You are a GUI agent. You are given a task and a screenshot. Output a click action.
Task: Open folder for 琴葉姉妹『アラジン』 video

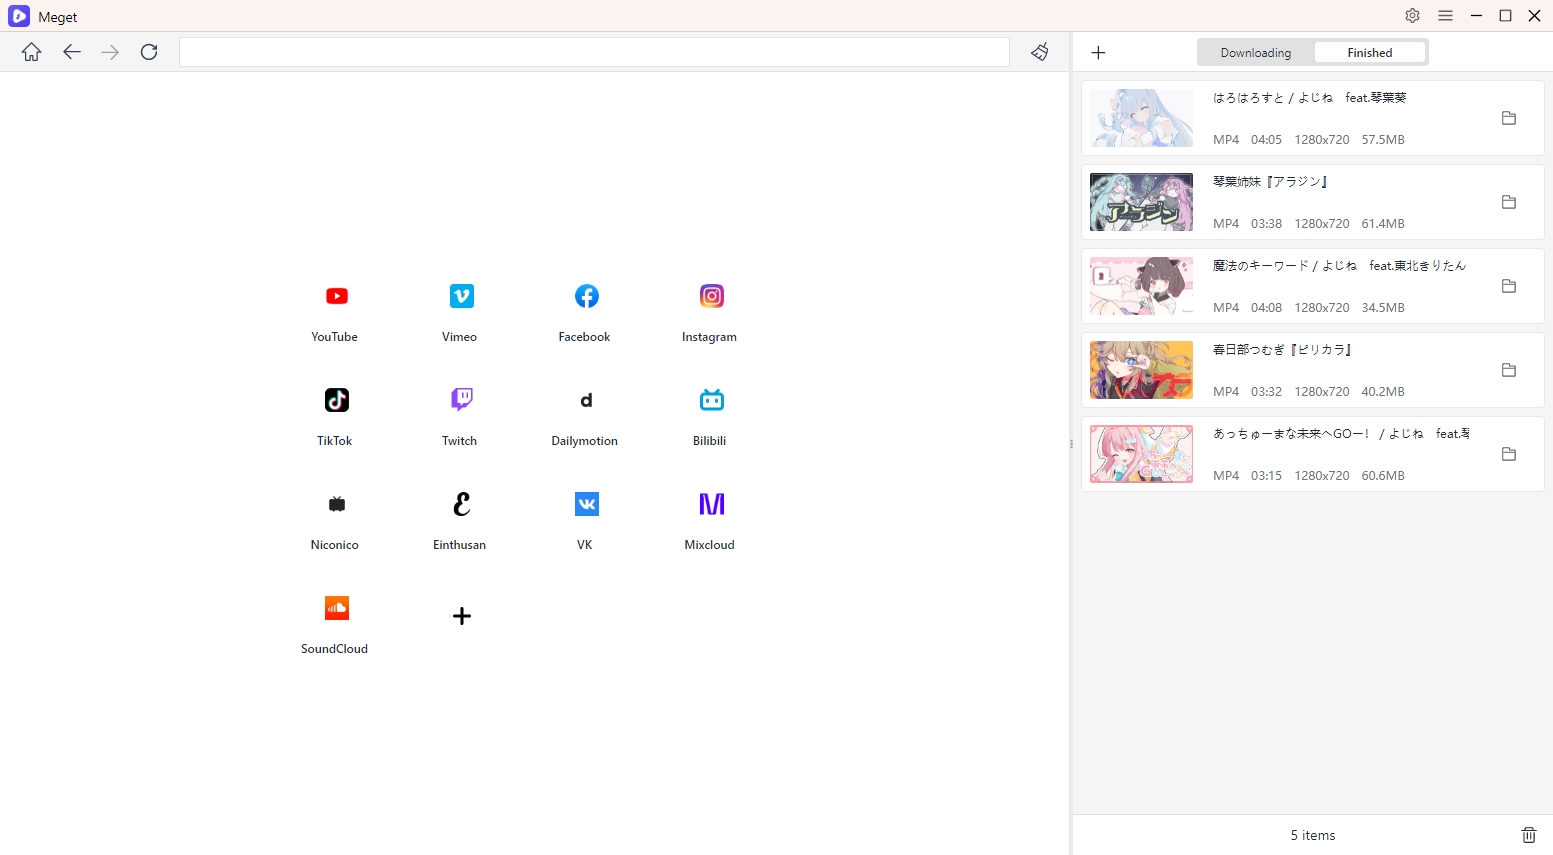click(1509, 202)
